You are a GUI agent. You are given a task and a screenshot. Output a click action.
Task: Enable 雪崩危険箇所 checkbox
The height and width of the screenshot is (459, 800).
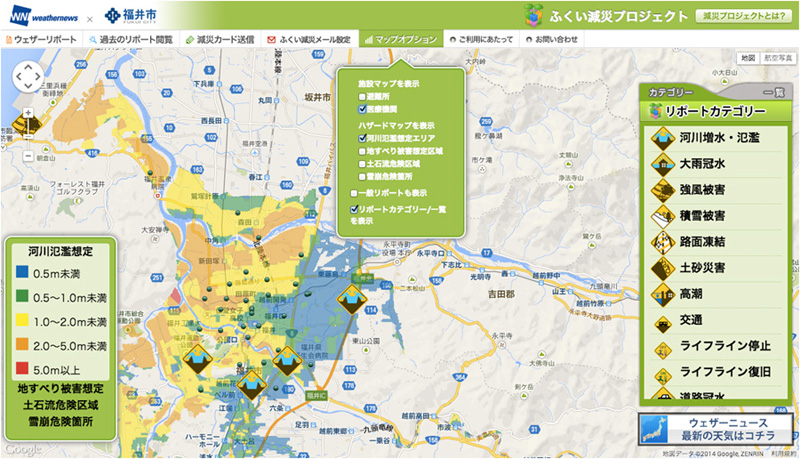(x=362, y=177)
